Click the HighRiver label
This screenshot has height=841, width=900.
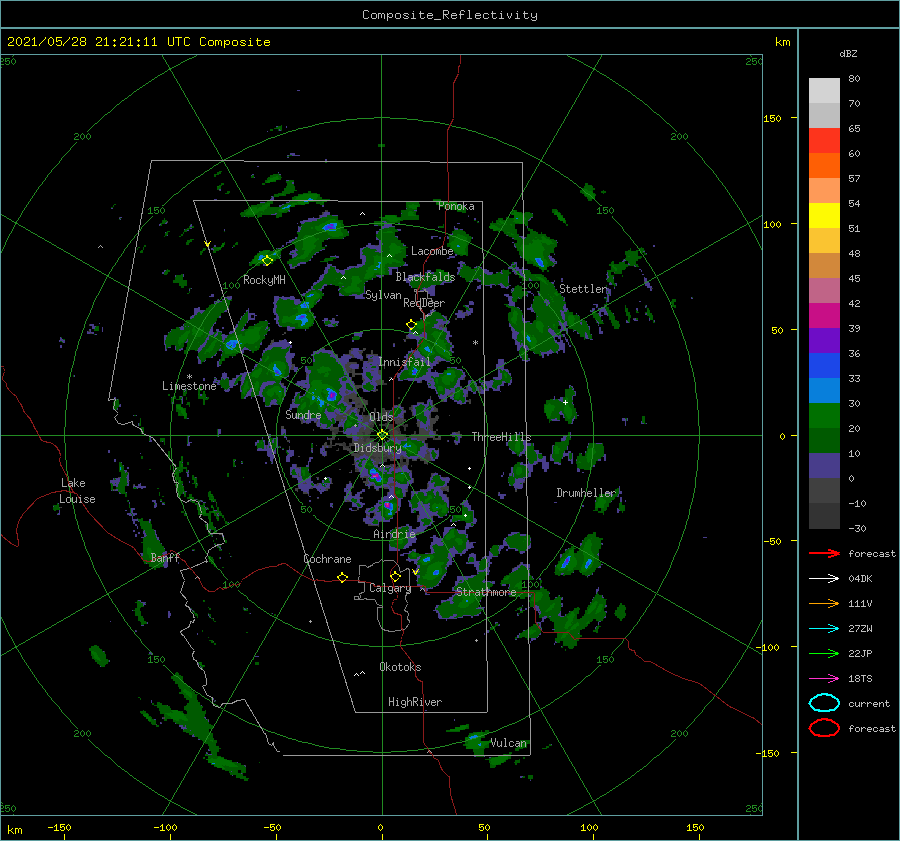coord(415,702)
